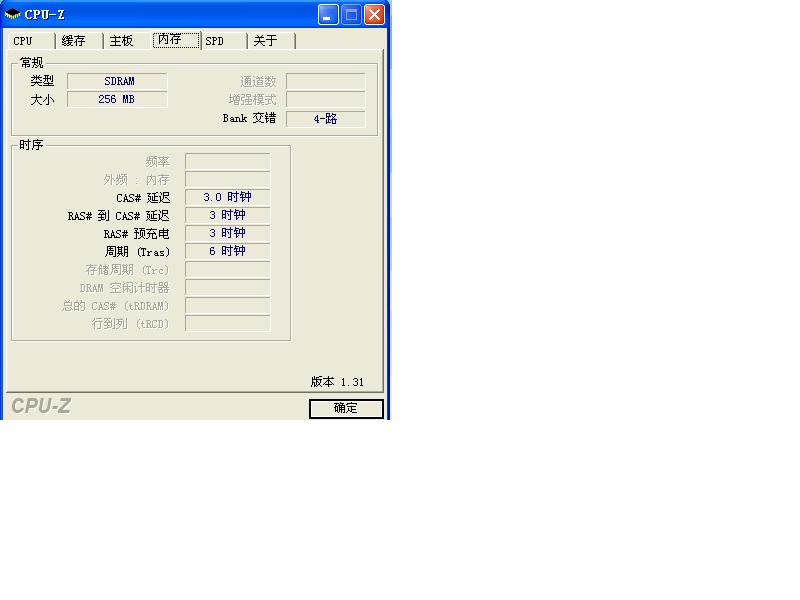Switch to the CPU tab
Screen dimensions: 800x600
click(x=31, y=41)
